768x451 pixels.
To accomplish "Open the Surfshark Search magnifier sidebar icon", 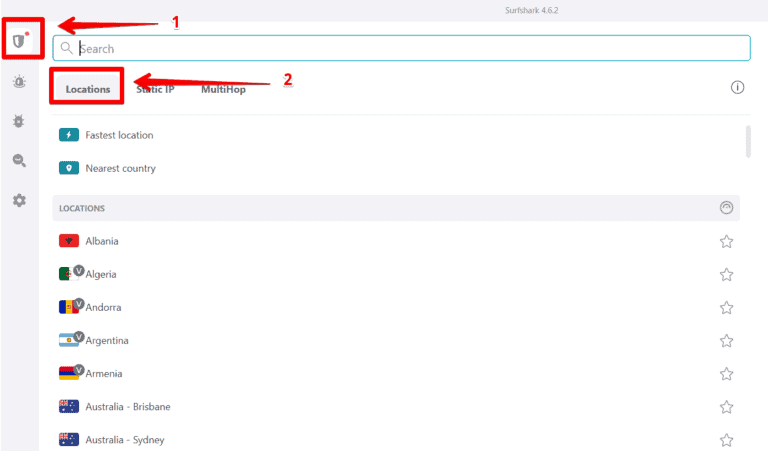I will point(19,161).
